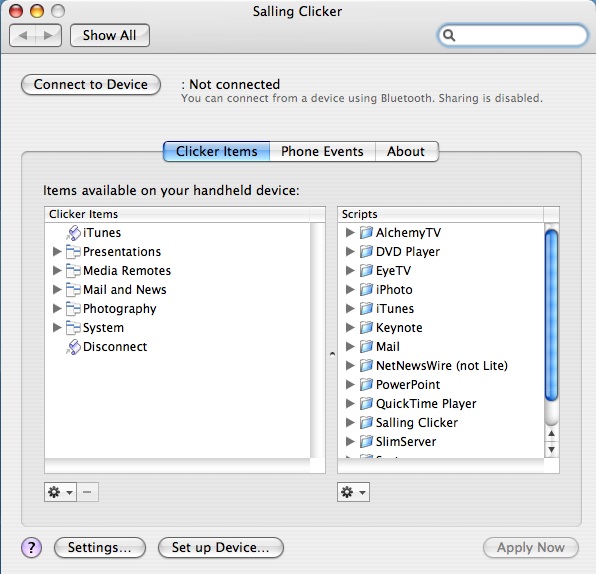Select the AlchemyTV scripts folder icon
The width and height of the screenshot is (596, 574).
(366, 232)
